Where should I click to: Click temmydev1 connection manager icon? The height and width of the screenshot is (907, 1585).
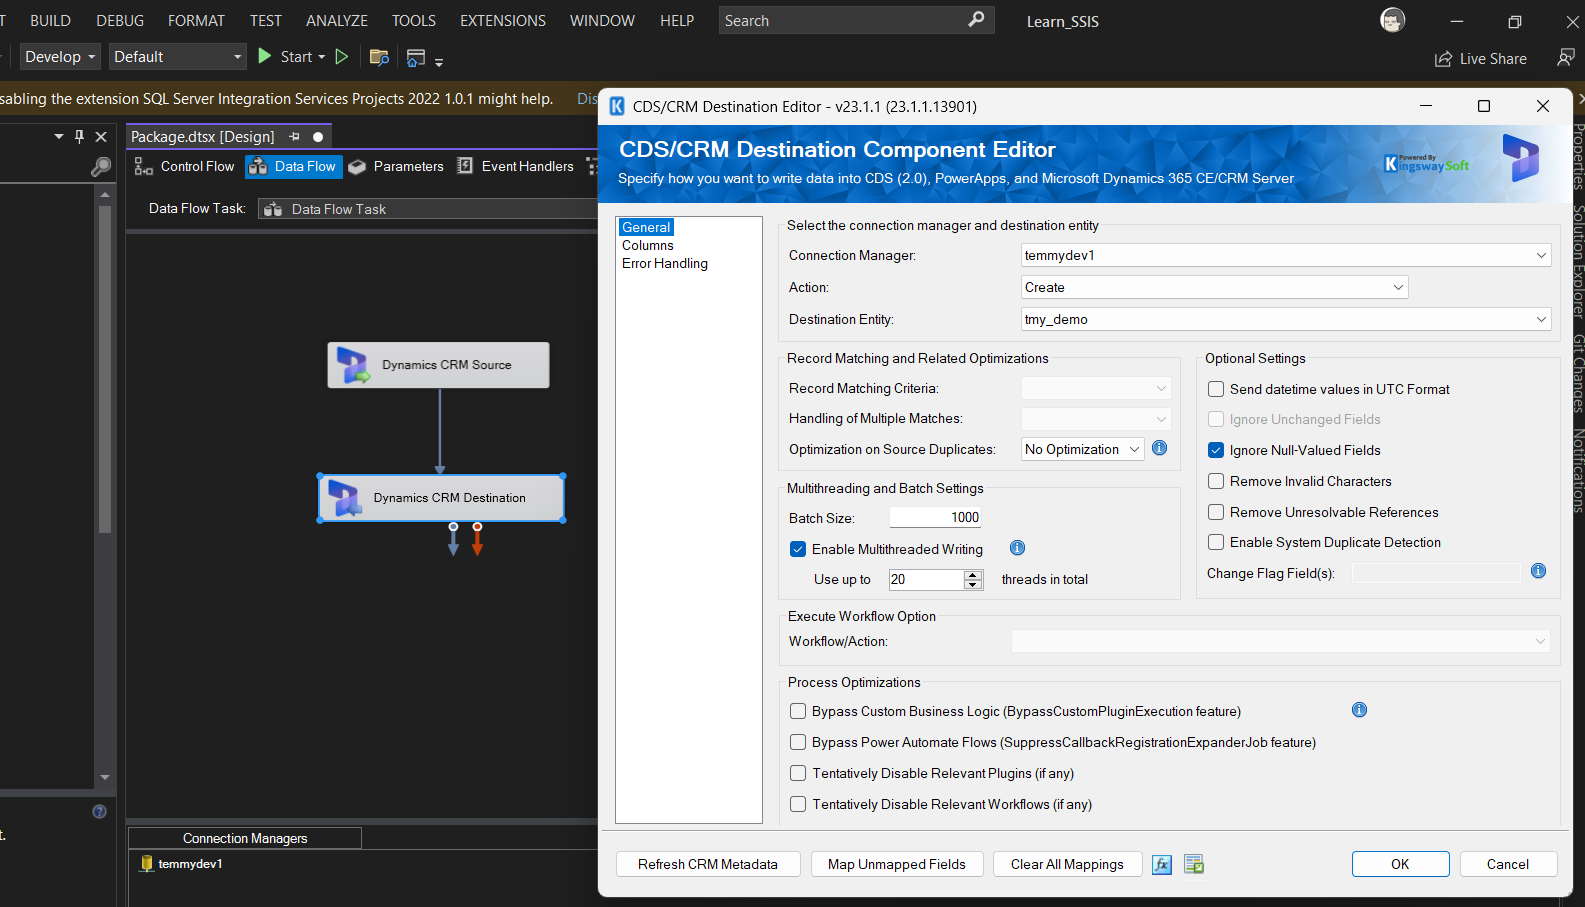tap(147, 863)
